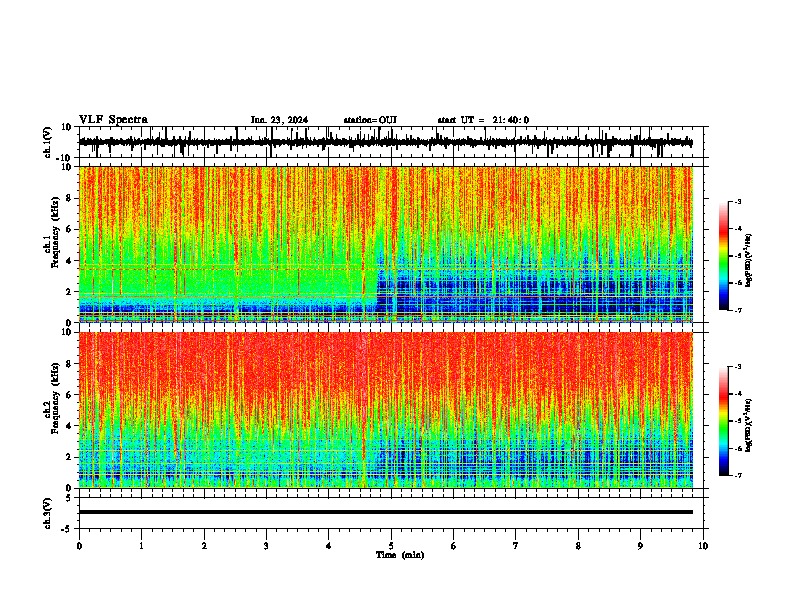This screenshot has height=612, width=792.
Task: Click the "8" frequency tick on ch.1 spectrogram
Action: [70, 198]
